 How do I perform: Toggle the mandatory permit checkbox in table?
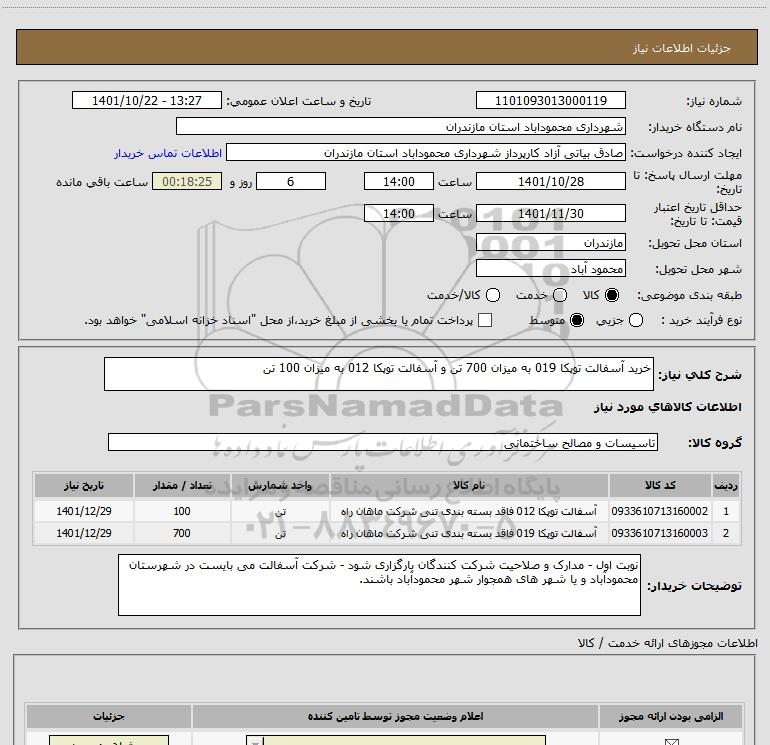671,742
